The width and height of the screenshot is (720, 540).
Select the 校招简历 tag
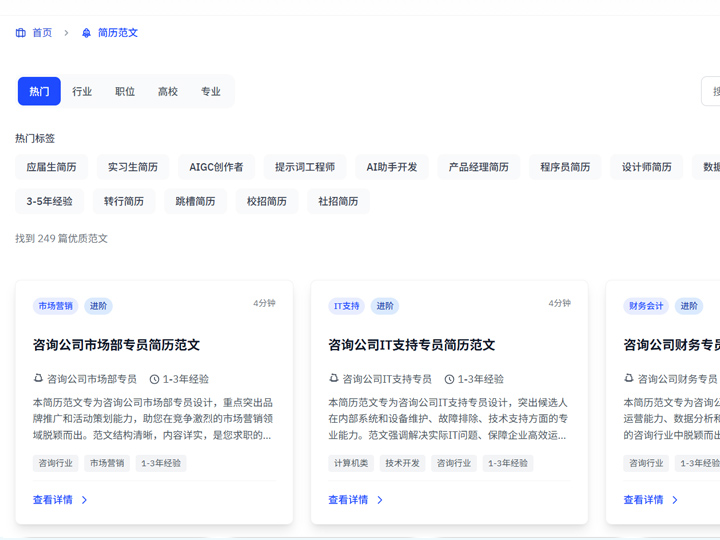[x=267, y=201]
